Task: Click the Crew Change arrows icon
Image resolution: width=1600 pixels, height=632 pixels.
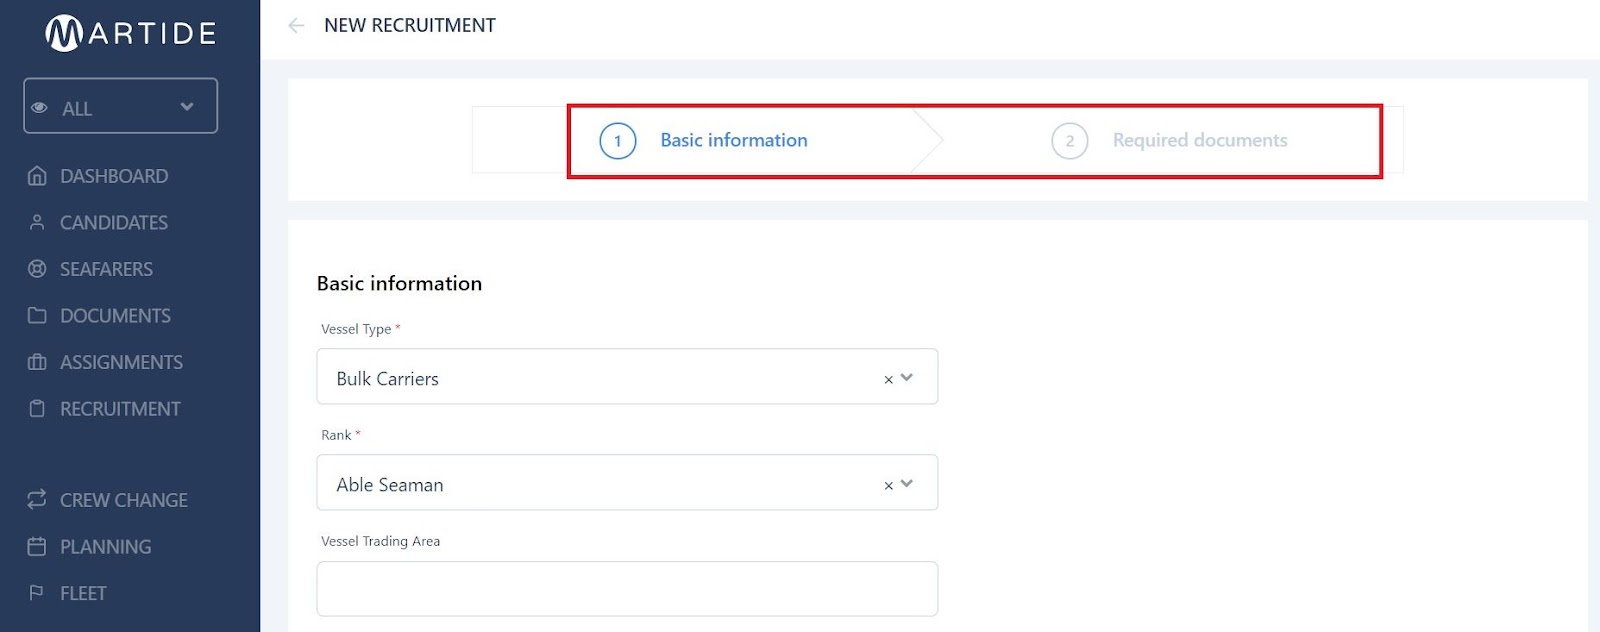Action: (x=37, y=499)
